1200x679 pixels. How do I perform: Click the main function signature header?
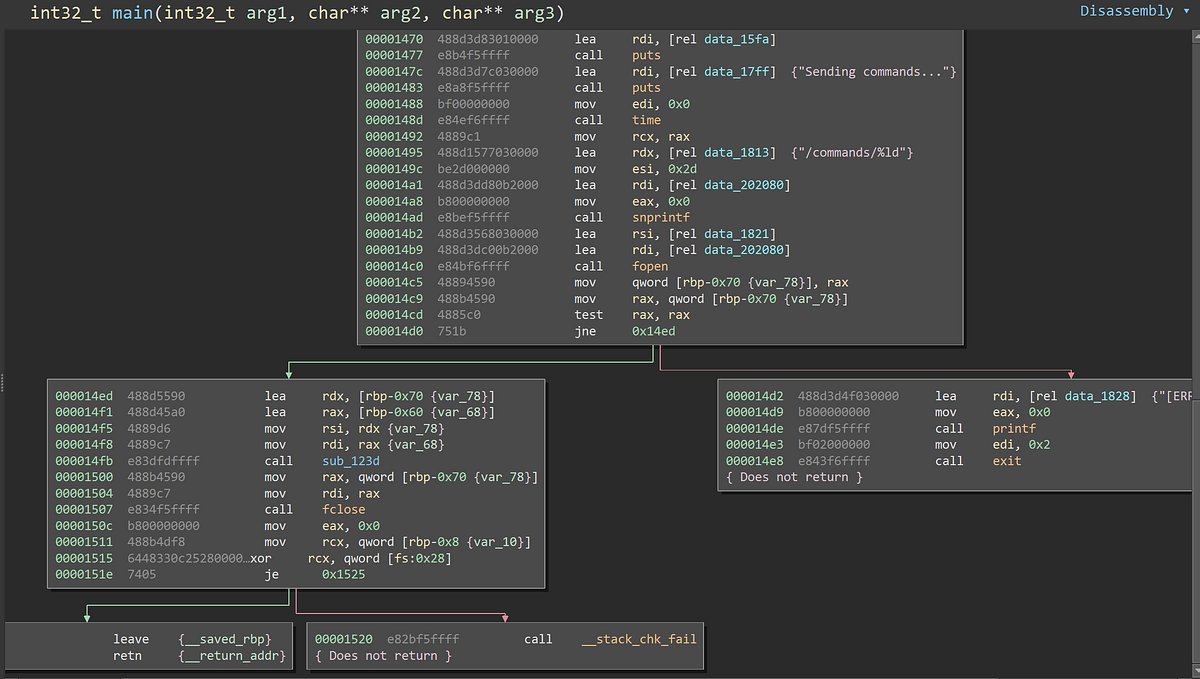[x=297, y=13]
